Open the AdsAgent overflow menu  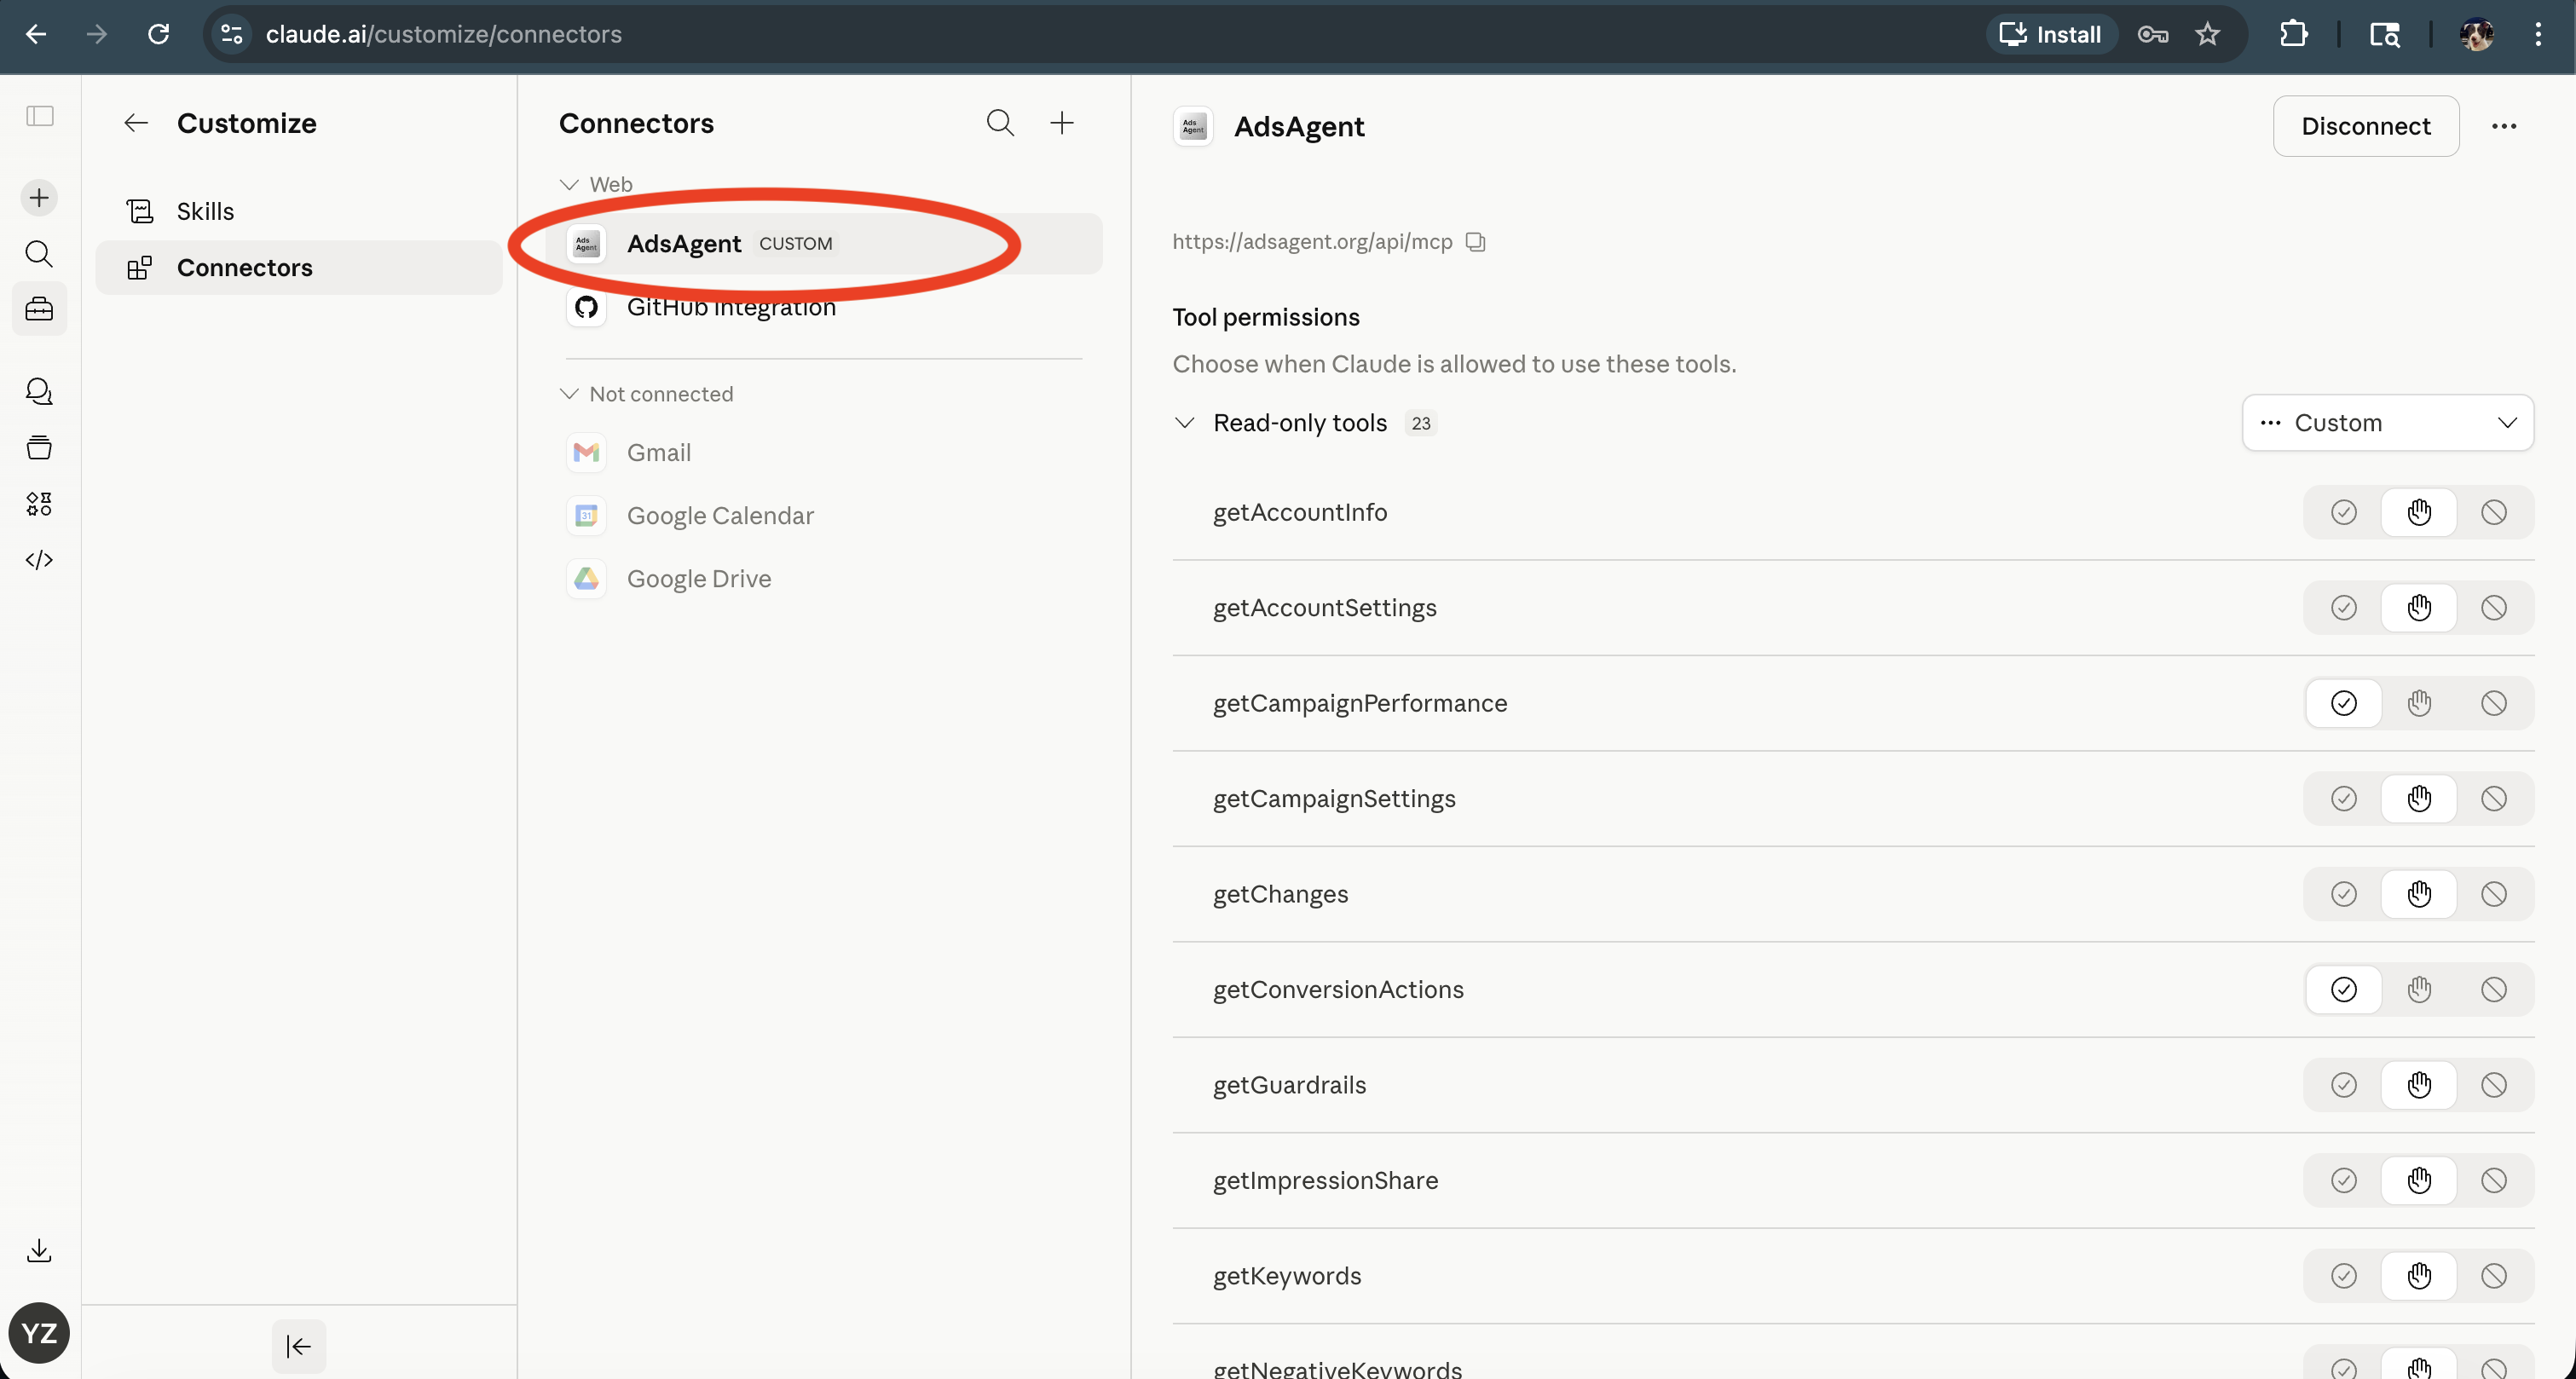click(2505, 126)
